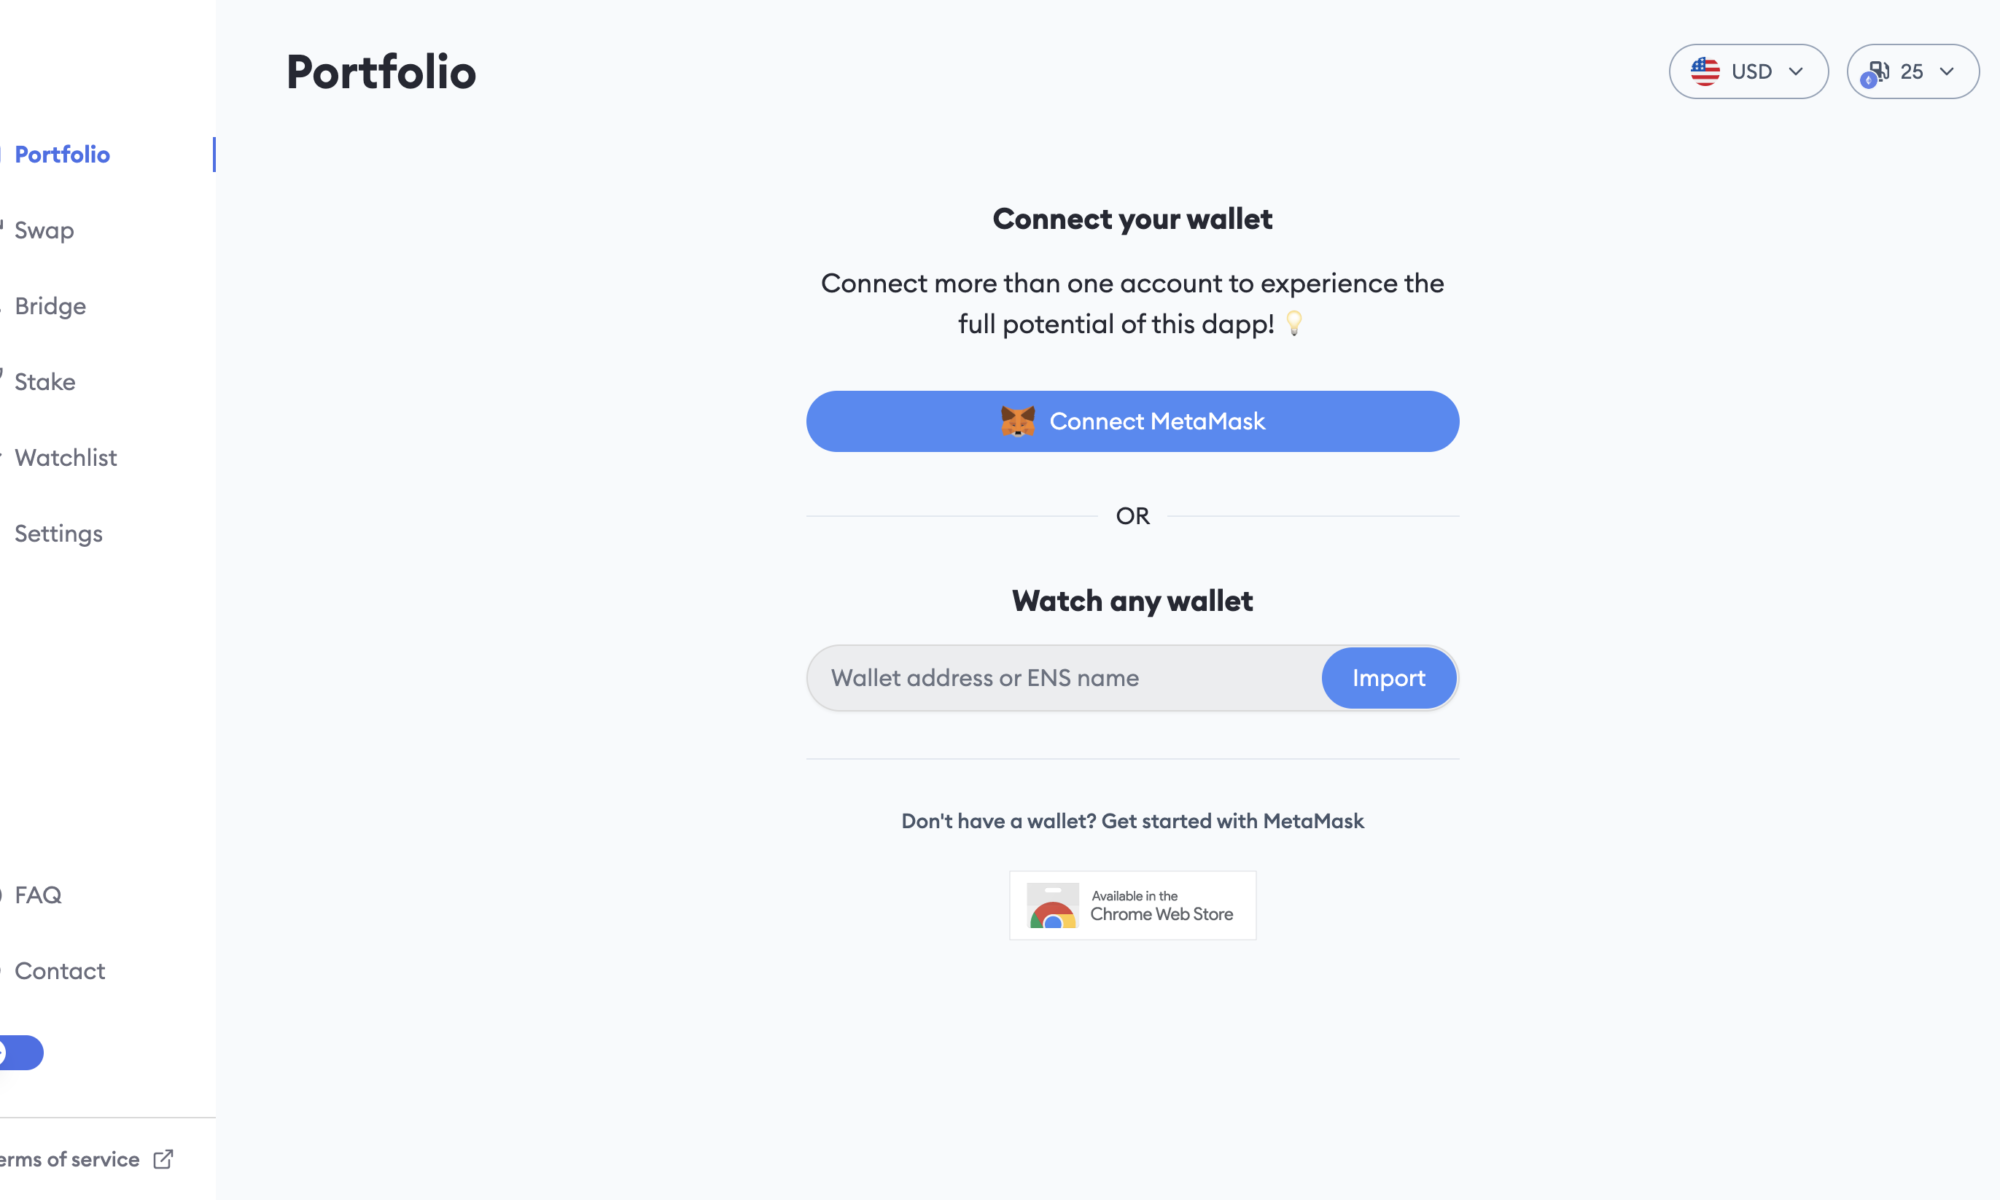Click the gas pump icon showing network fees
Screen dimensions: 2000x1200
point(1880,70)
